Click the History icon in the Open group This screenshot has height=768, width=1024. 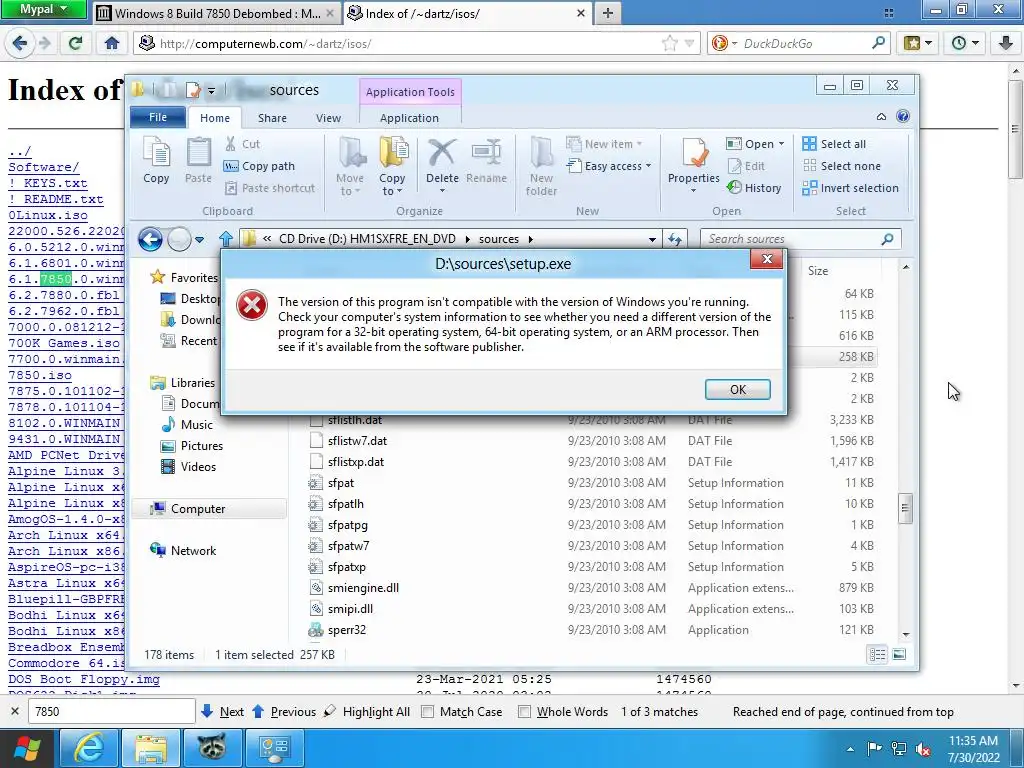pyautogui.click(x=754, y=188)
